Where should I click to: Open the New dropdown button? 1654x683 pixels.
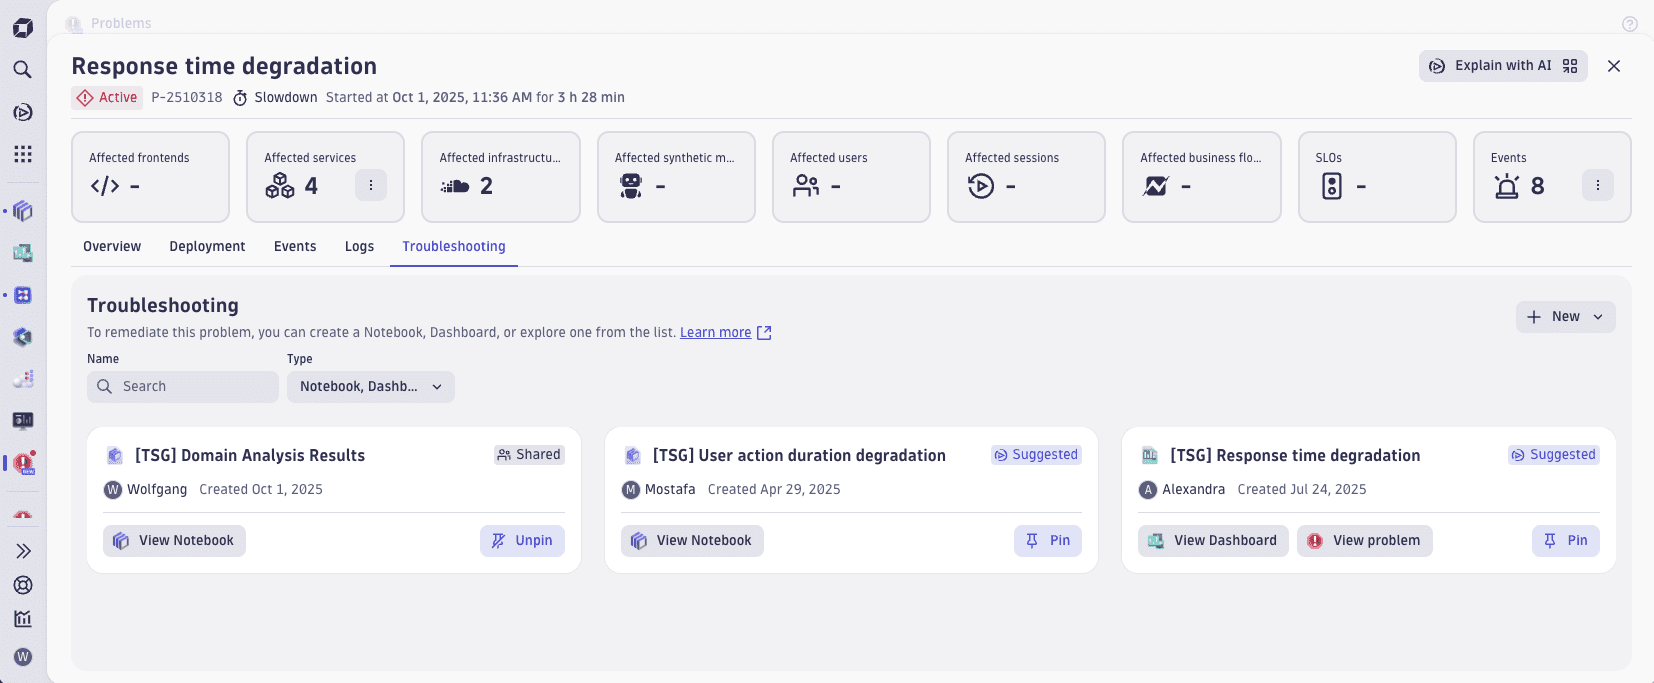tap(1565, 317)
